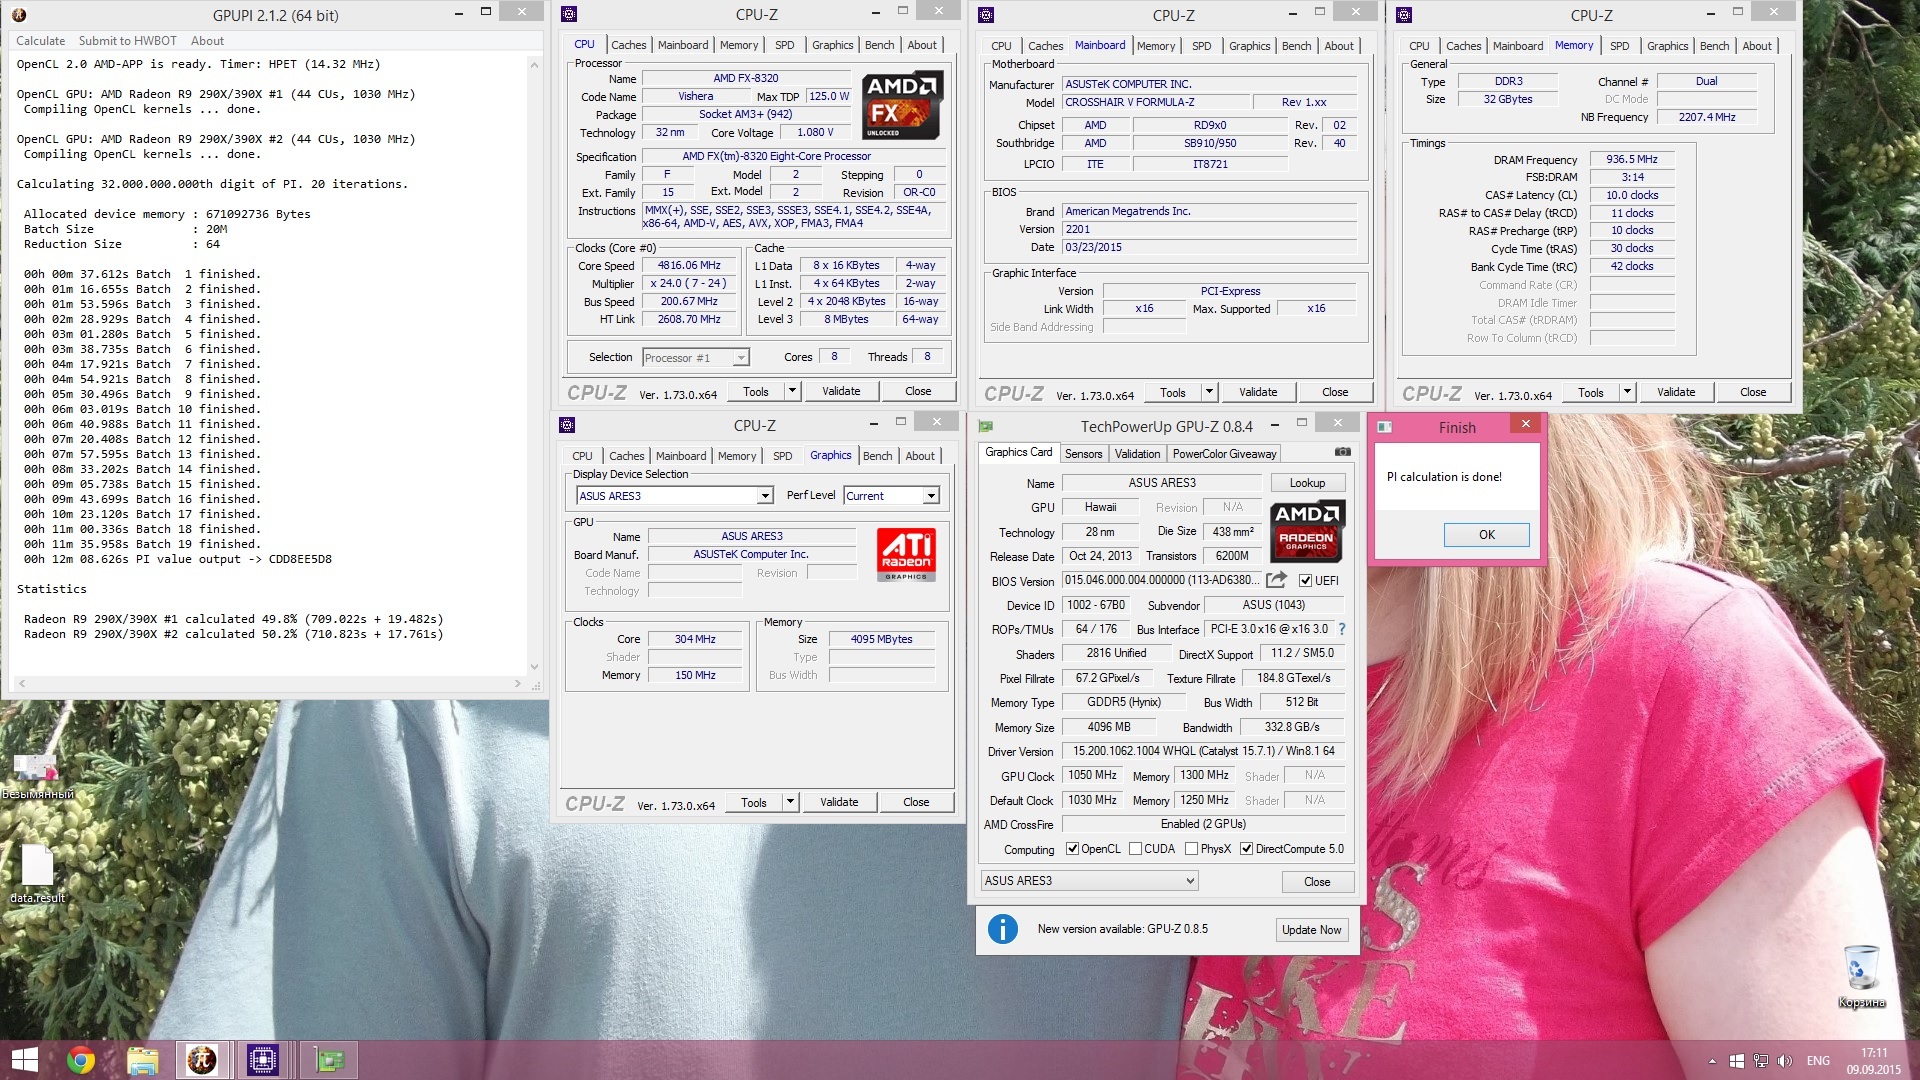This screenshot has width=1920, height=1080.
Task: Open SPD tab in CPU-Z Memory window
Action: point(1619,46)
